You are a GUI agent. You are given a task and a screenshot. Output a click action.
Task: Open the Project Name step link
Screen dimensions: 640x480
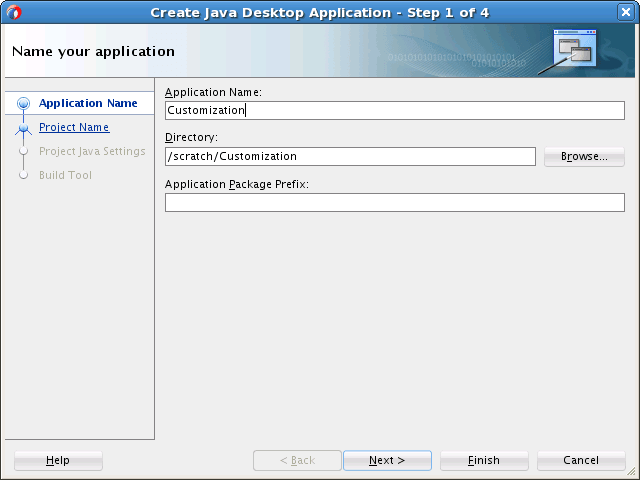pos(74,127)
